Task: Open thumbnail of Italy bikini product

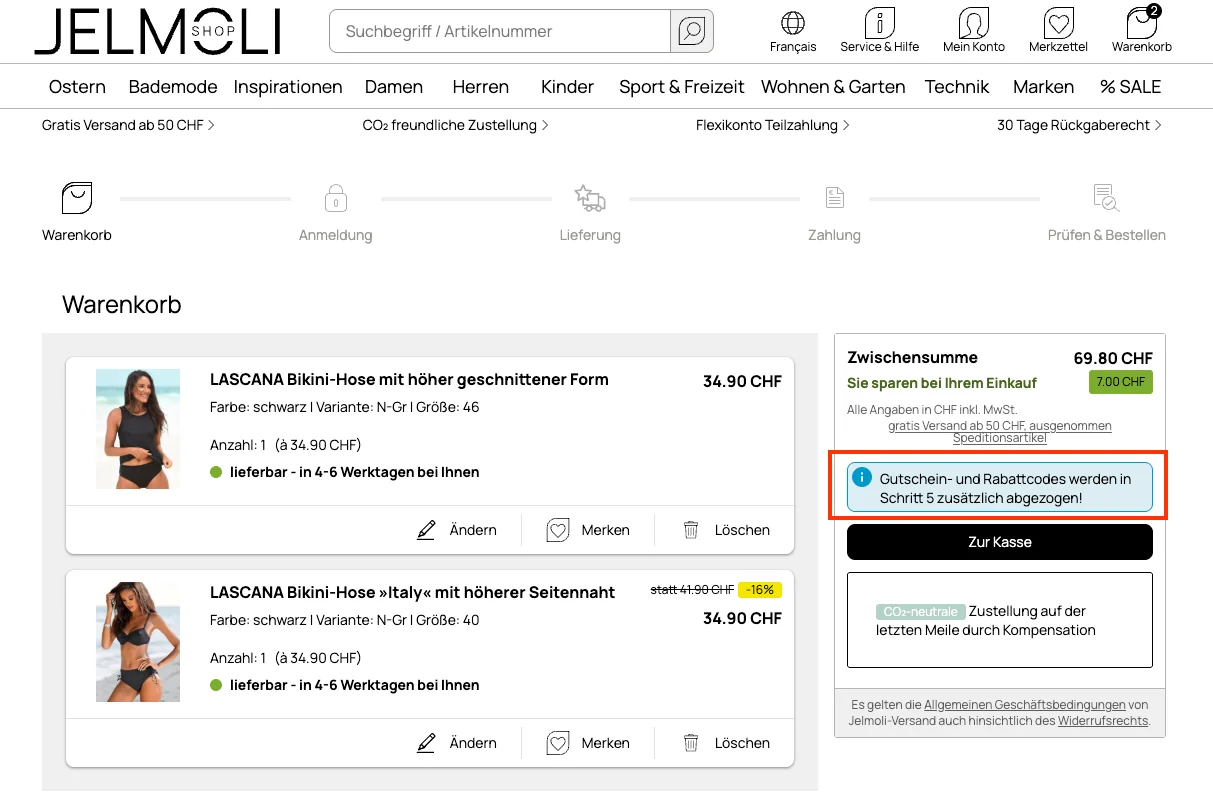Action: [138, 642]
